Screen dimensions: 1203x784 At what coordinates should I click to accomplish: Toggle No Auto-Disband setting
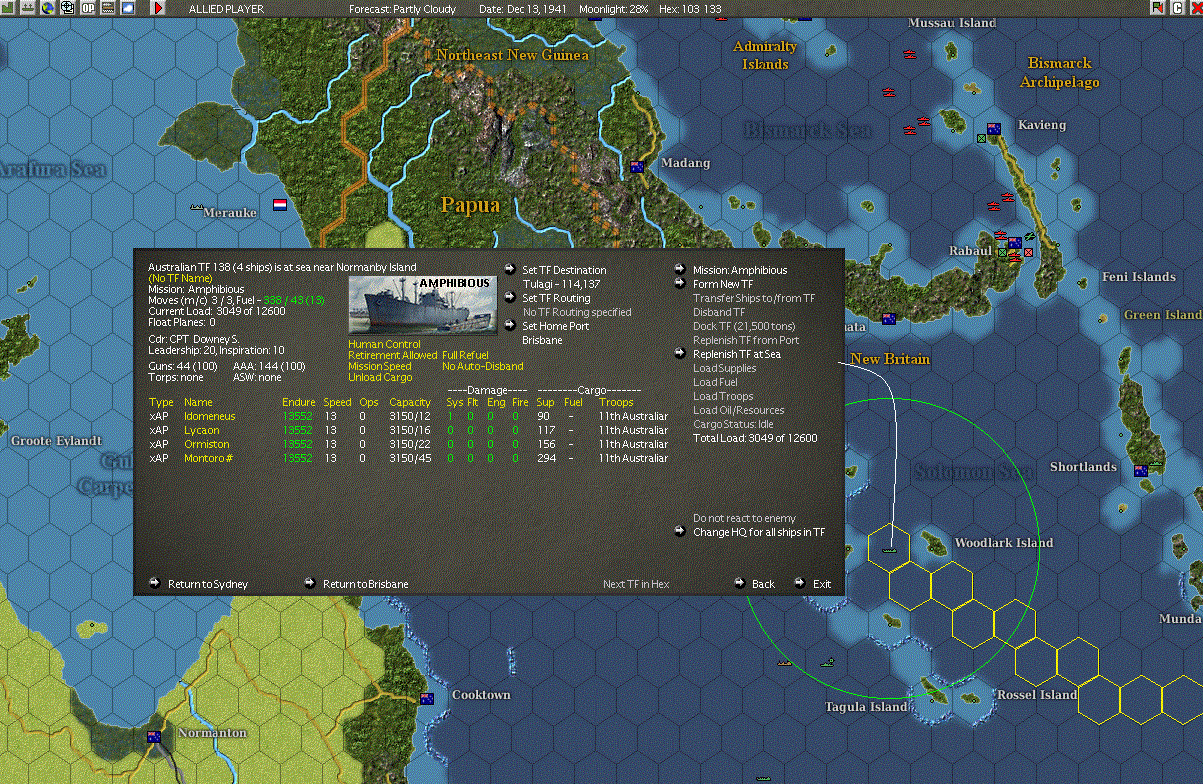click(x=482, y=366)
